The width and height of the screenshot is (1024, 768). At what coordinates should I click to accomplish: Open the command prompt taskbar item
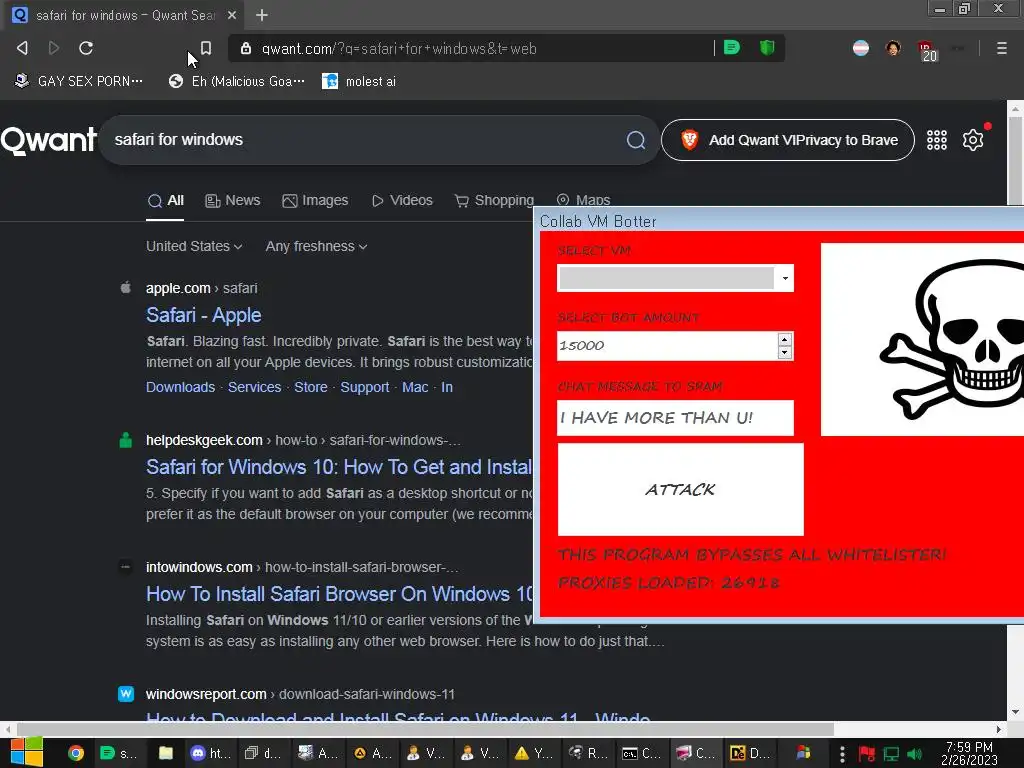[x=641, y=753]
